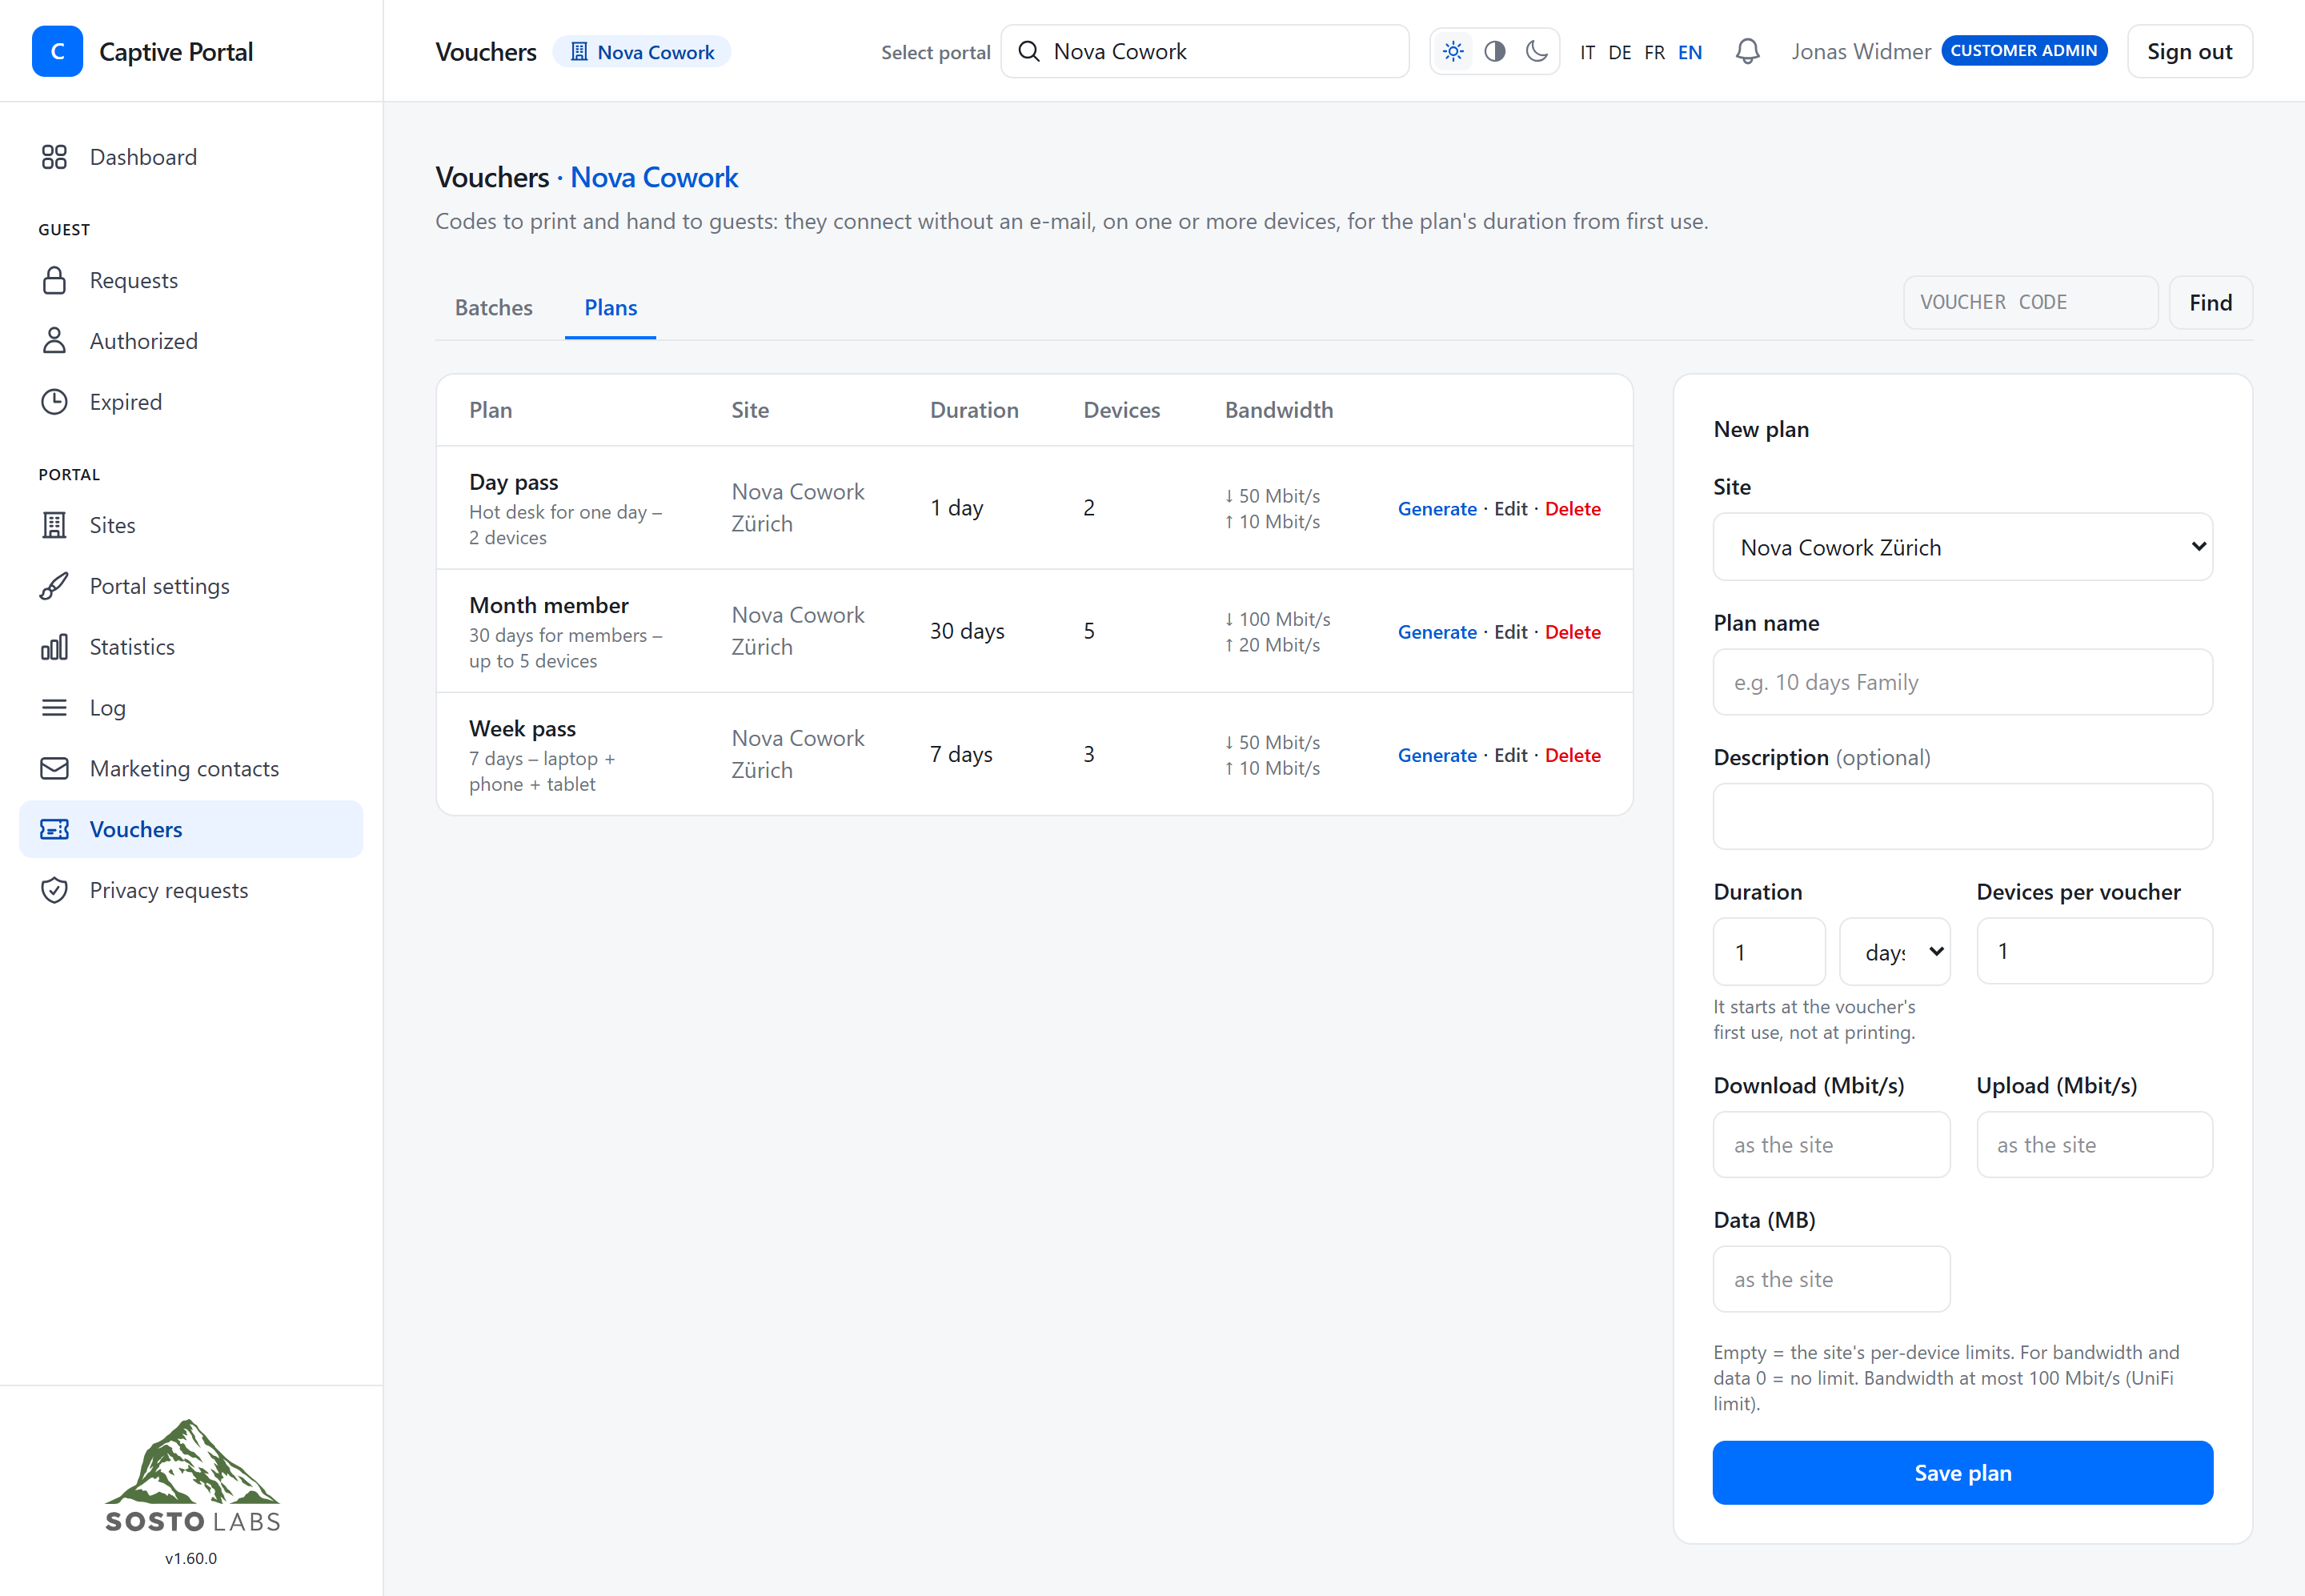Focus the Upload Mbit/s field
Viewport: 2305px width, 1596px height.
[x=2094, y=1144]
